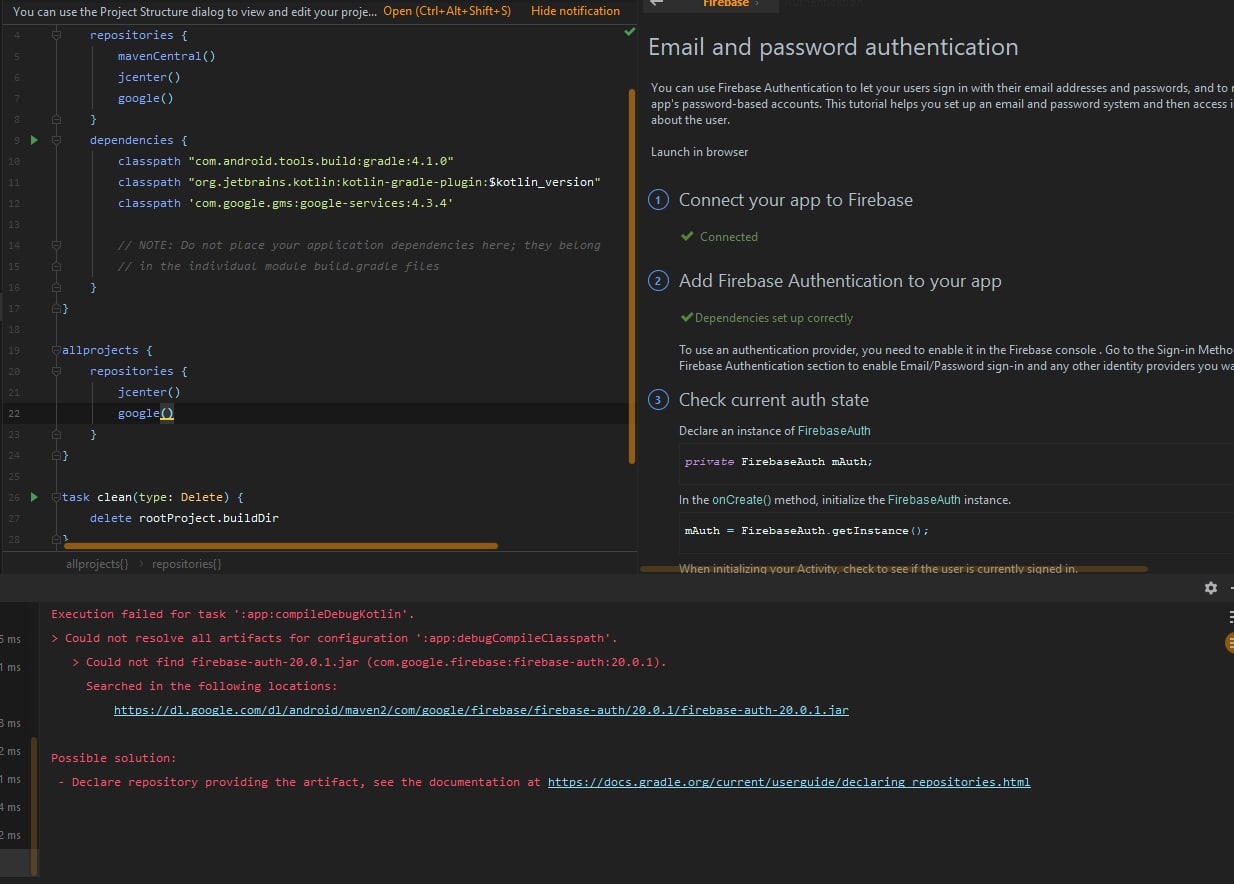Image resolution: width=1234 pixels, height=884 pixels.
Task: Select repositories{} breadcrumb
Action: [186, 564]
